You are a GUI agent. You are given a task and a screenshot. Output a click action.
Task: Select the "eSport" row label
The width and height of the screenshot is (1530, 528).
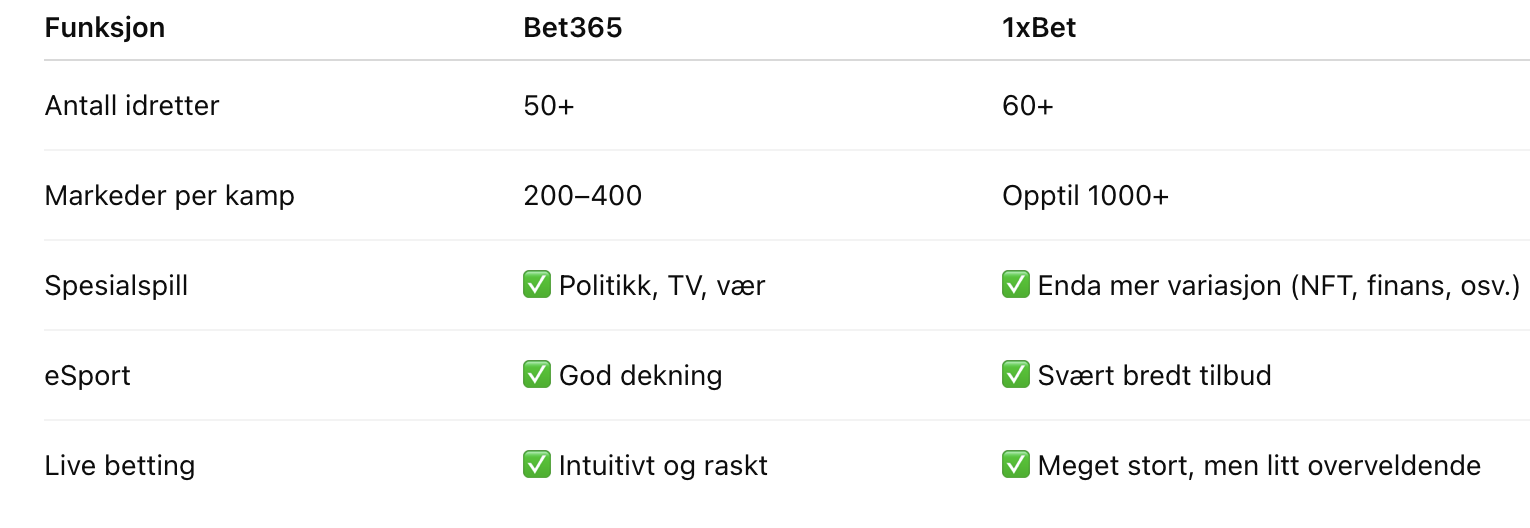click(88, 376)
